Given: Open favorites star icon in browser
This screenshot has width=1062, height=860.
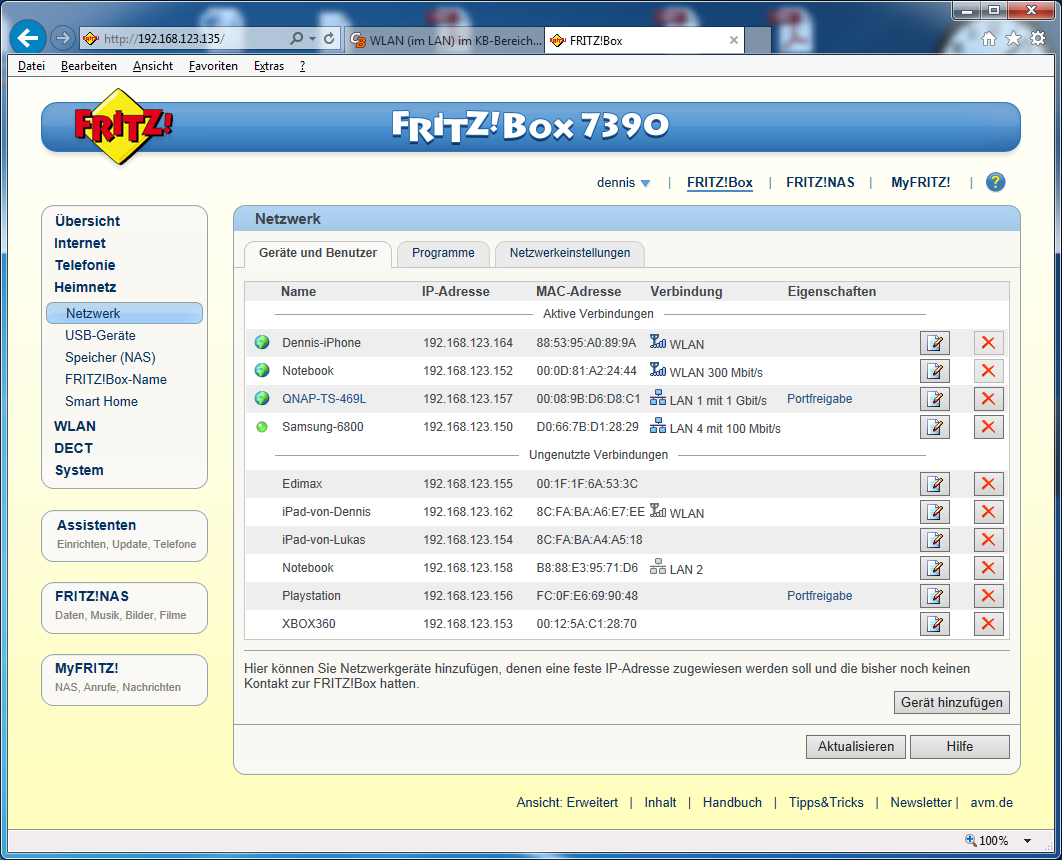Looking at the screenshot, I should (x=1013, y=39).
